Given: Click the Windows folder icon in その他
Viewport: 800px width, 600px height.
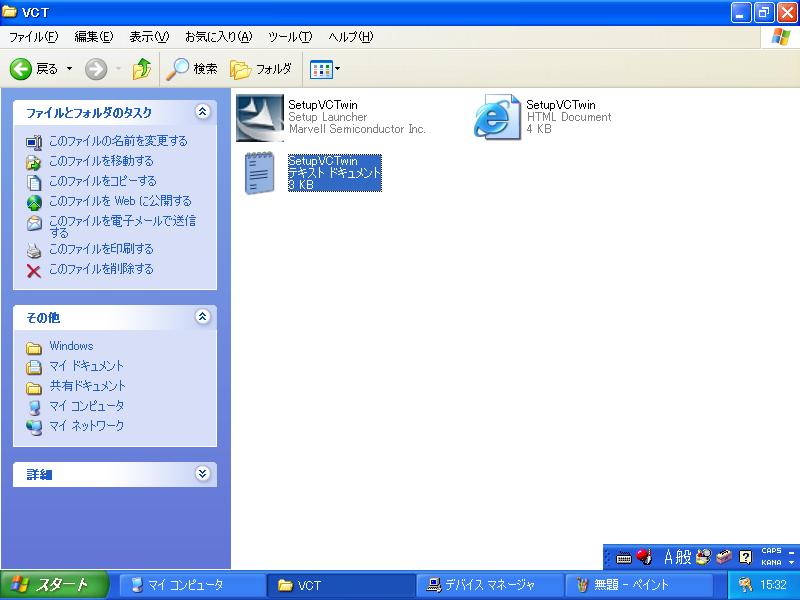Looking at the screenshot, I should (34, 348).
